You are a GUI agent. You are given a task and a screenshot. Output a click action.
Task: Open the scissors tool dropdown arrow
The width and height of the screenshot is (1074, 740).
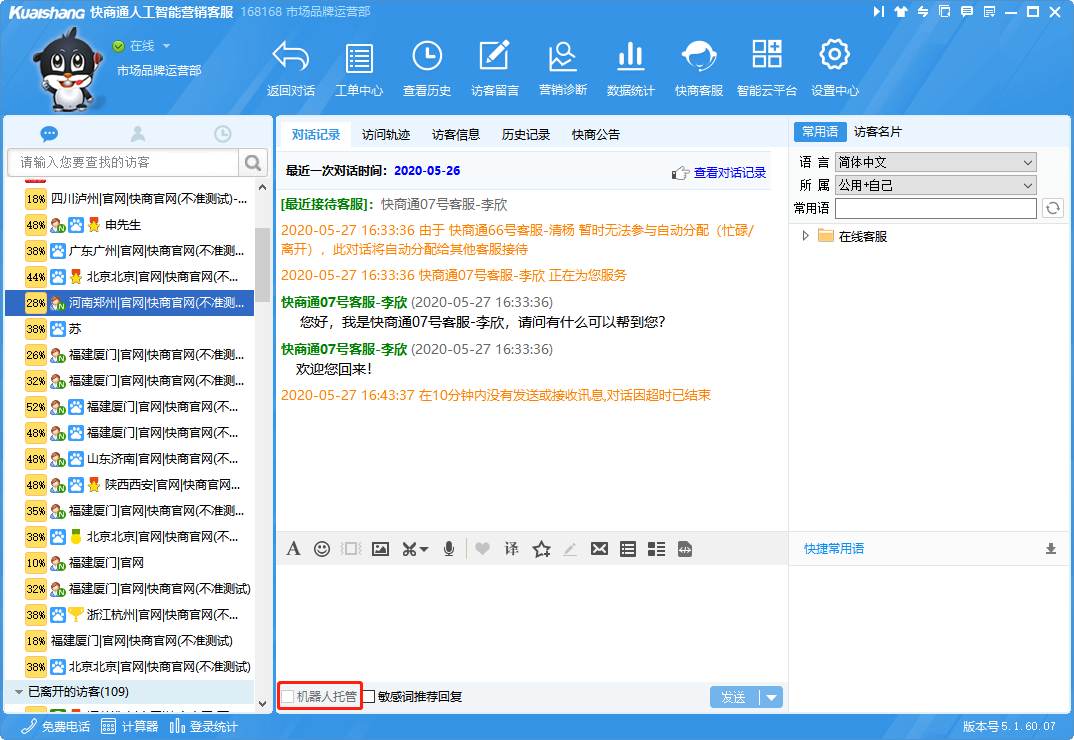(x=424, y=550)
